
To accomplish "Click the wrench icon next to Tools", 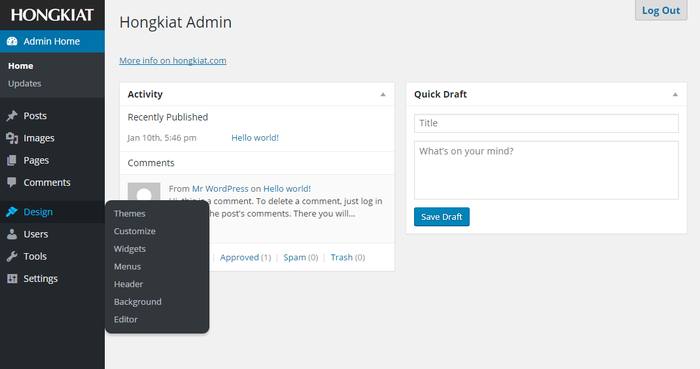I will point(12,256).
